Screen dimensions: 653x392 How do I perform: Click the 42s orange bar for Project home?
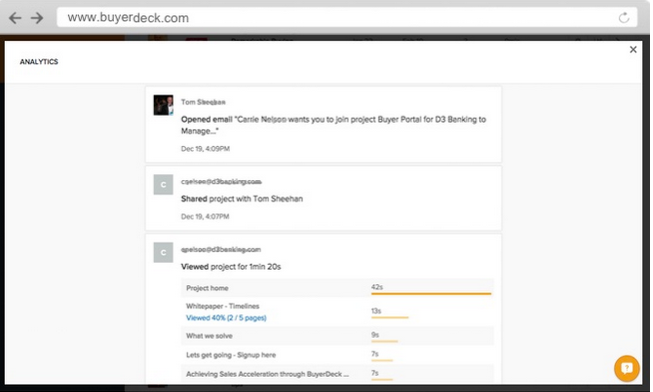(431, 294)
